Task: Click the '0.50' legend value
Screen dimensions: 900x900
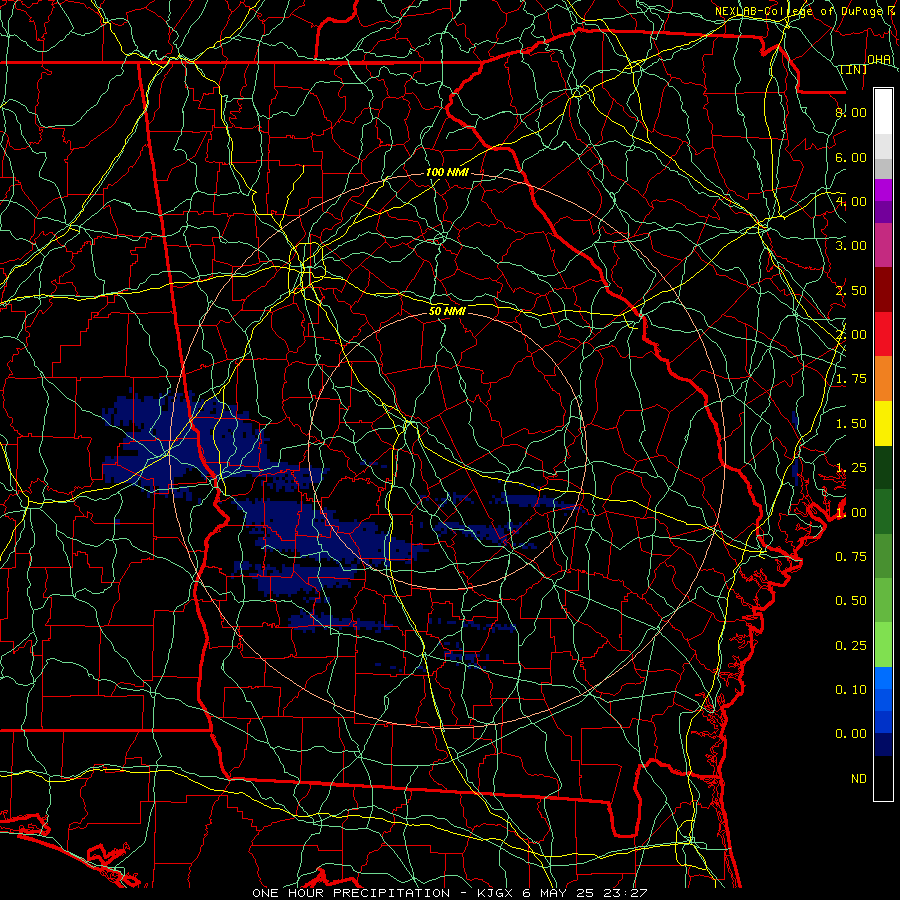Action: tap(851, 600)
